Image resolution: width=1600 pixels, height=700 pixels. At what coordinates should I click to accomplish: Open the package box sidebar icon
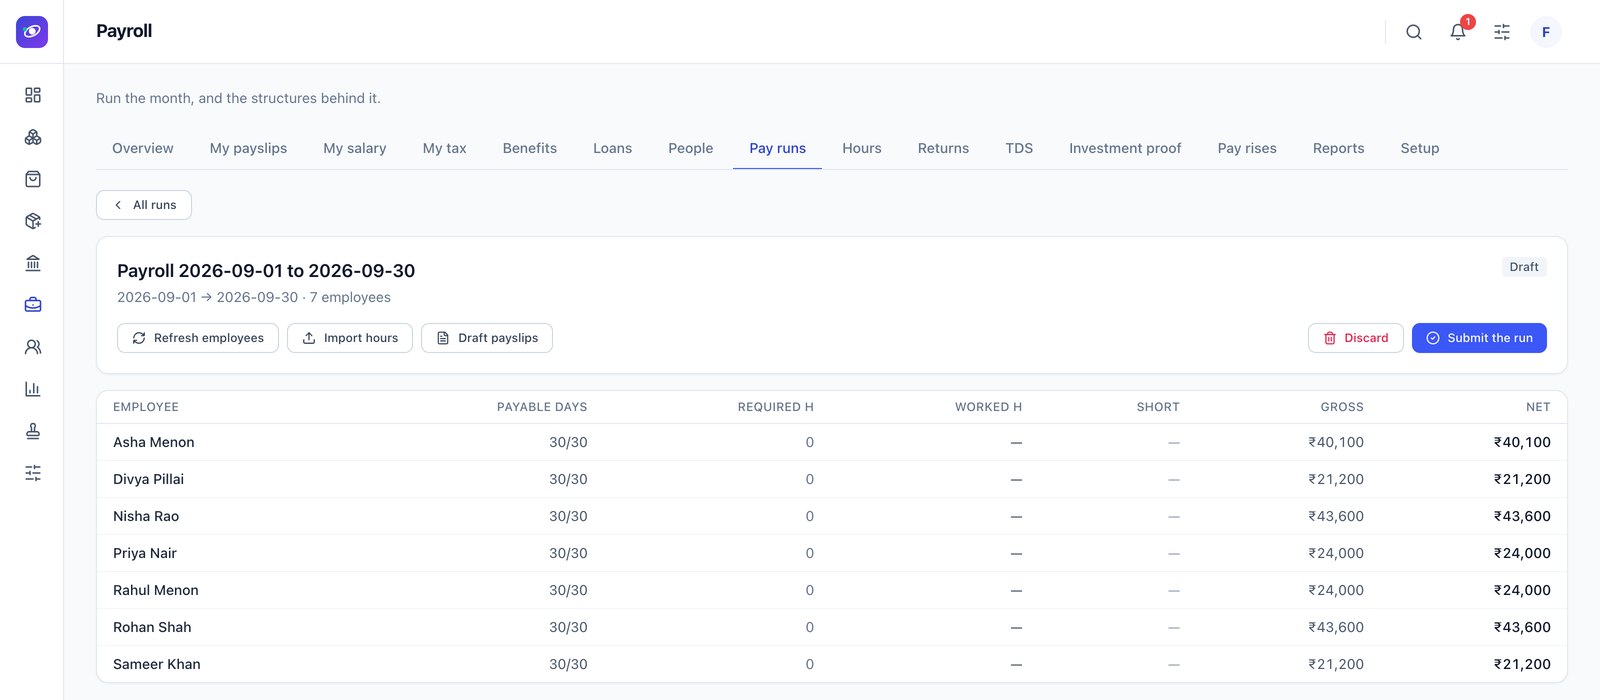pos(33,221)
